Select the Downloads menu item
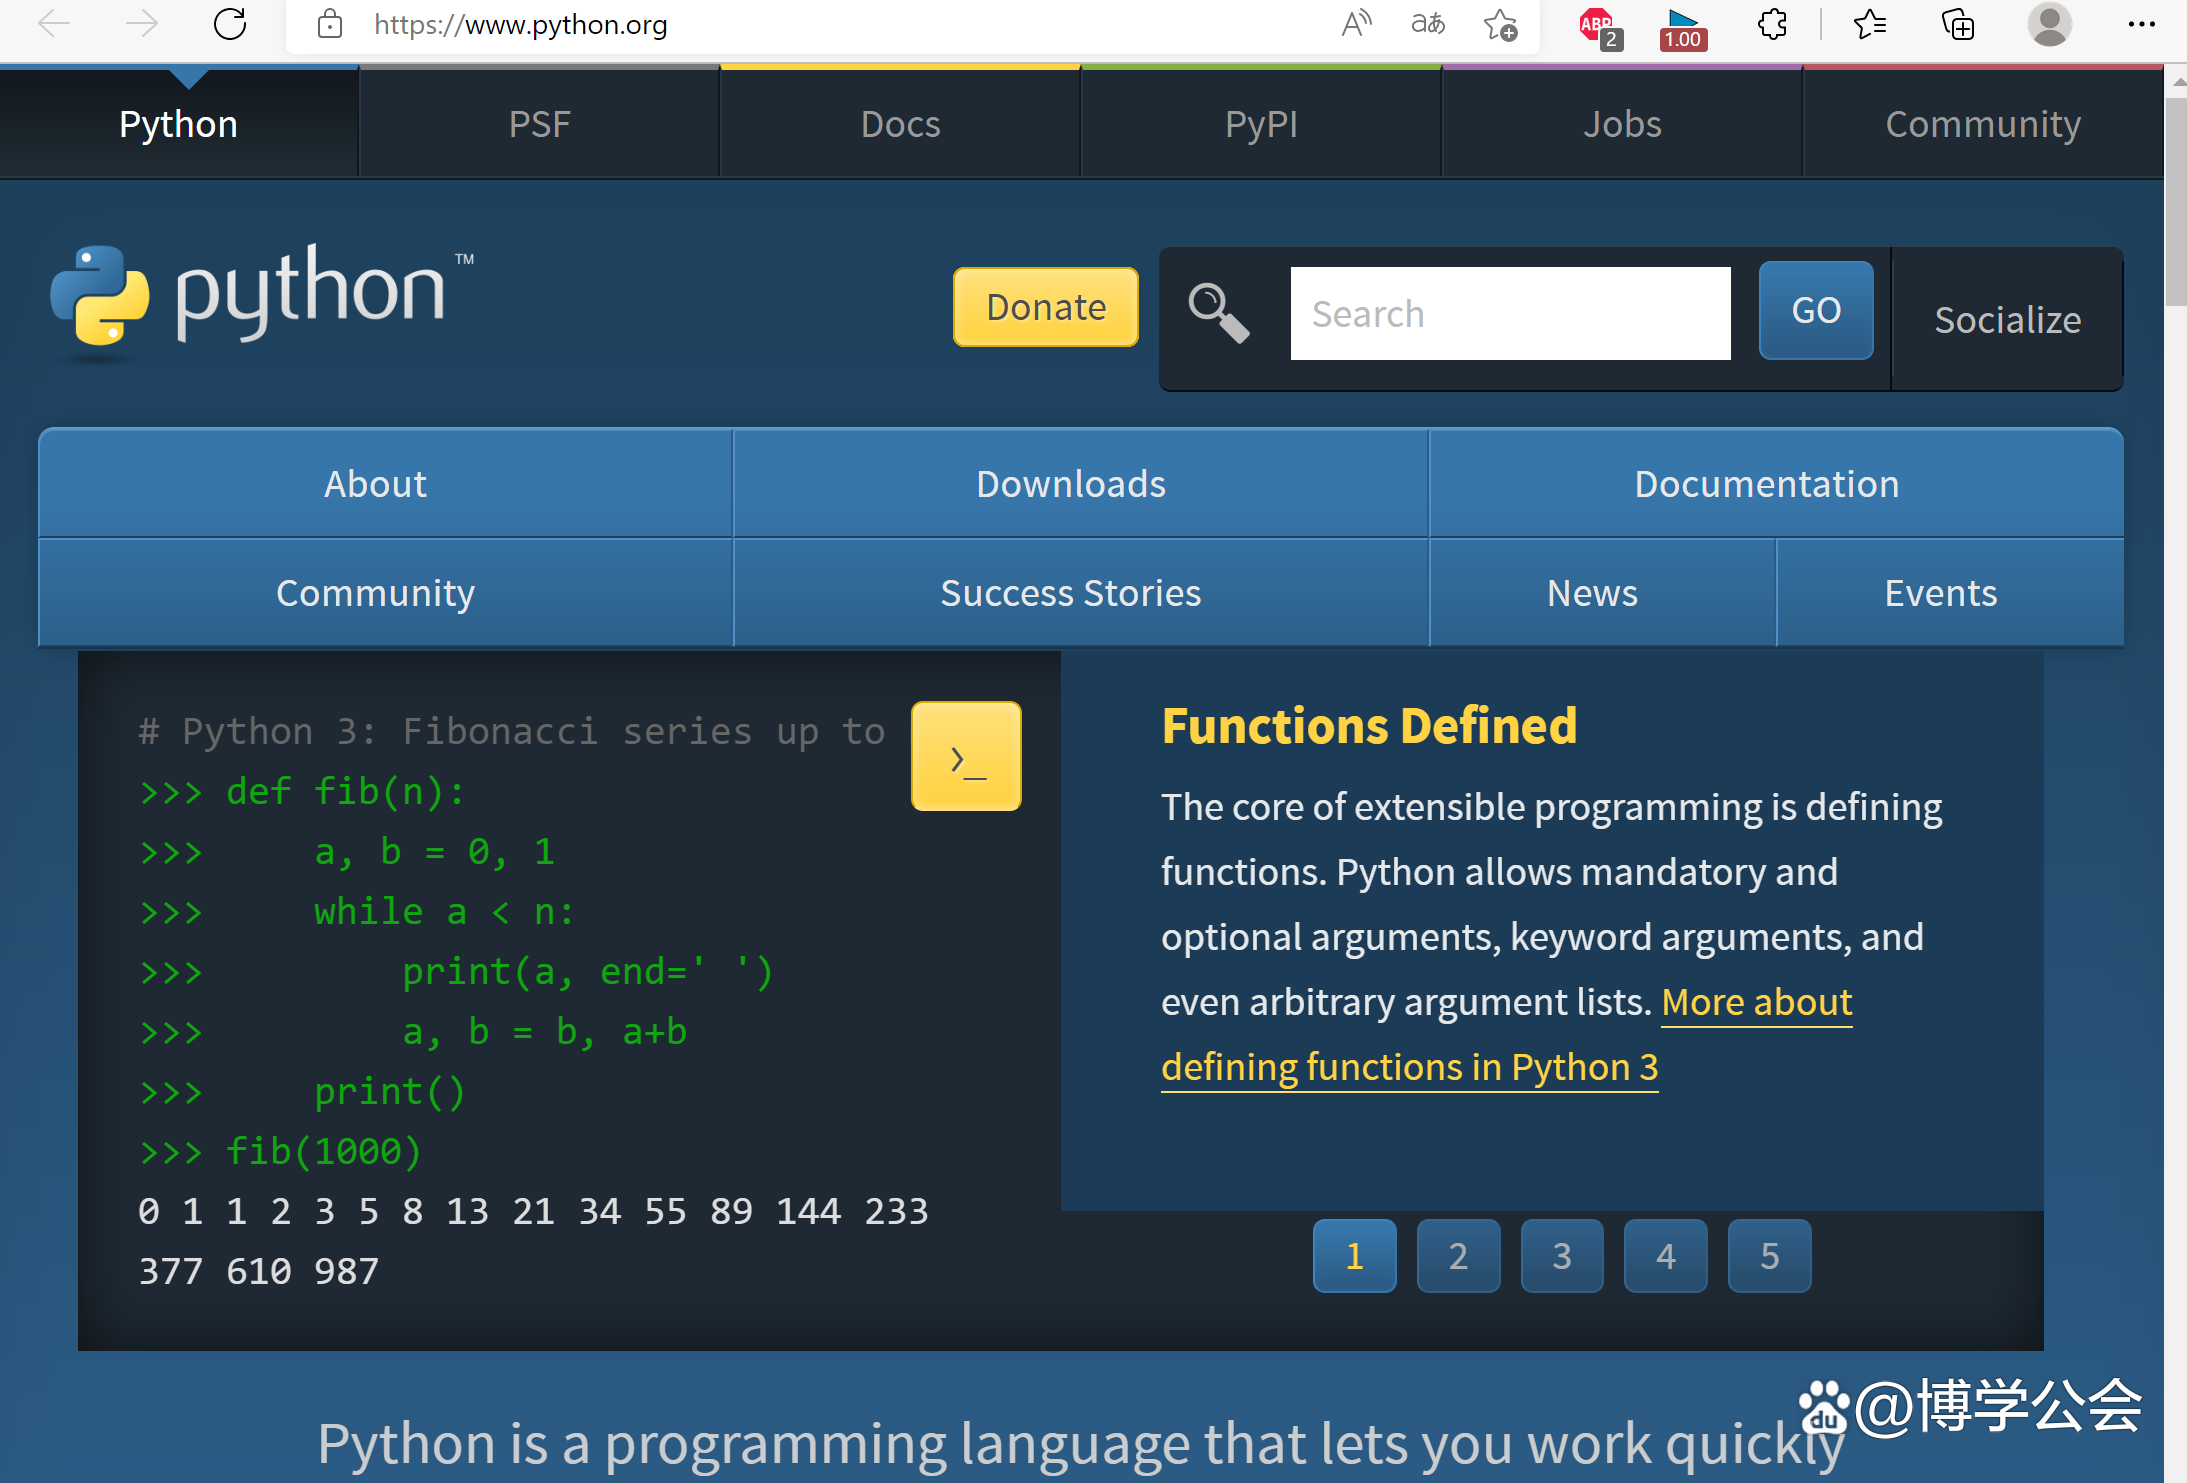Screen dimensions: 2187x1483 point(1072,485)
